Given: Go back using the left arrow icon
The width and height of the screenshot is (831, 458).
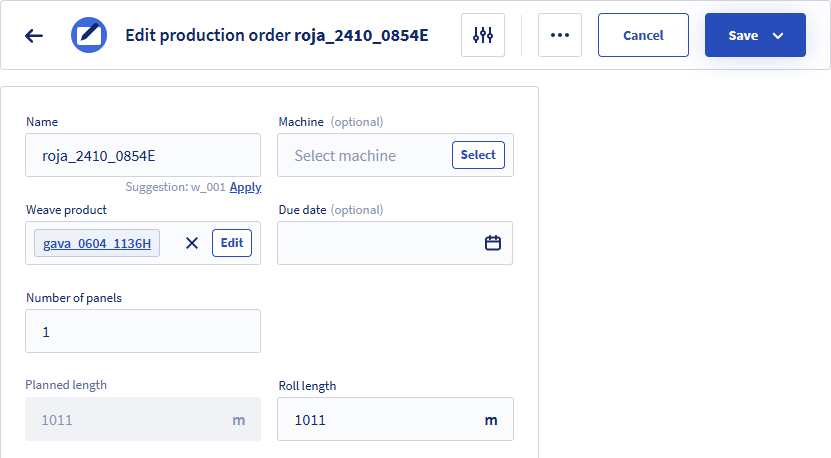Looking at the screenshot, I should click(x=34, y=36).
